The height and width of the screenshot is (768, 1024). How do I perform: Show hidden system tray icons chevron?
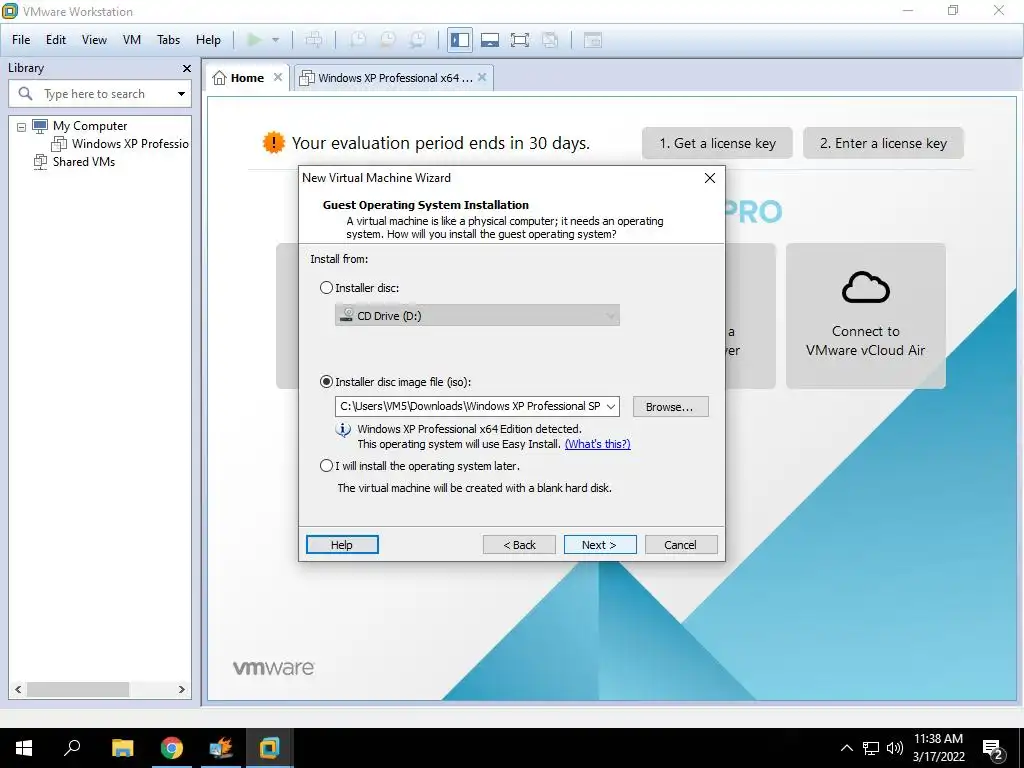[x=846, y=748]
